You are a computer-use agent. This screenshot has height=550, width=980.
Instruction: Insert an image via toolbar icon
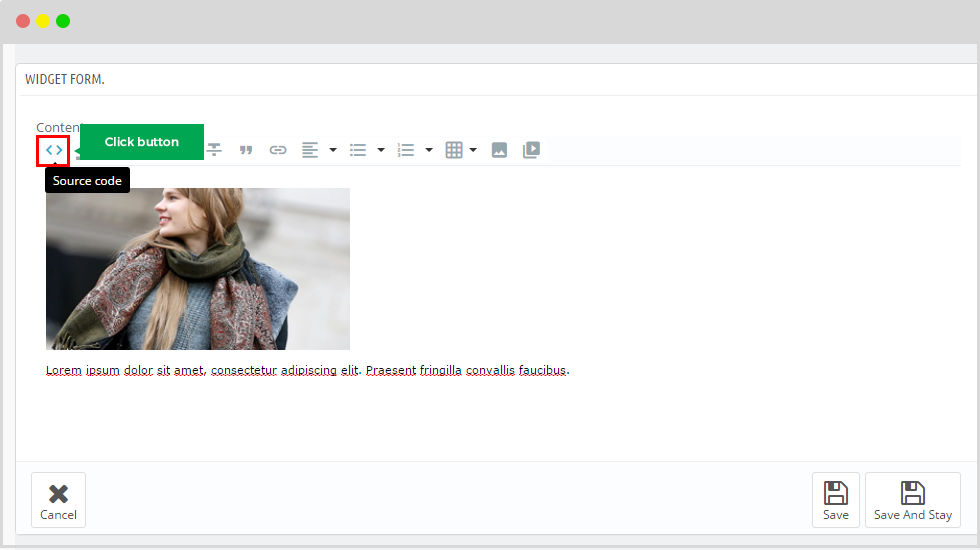click(x=499, y=150)
